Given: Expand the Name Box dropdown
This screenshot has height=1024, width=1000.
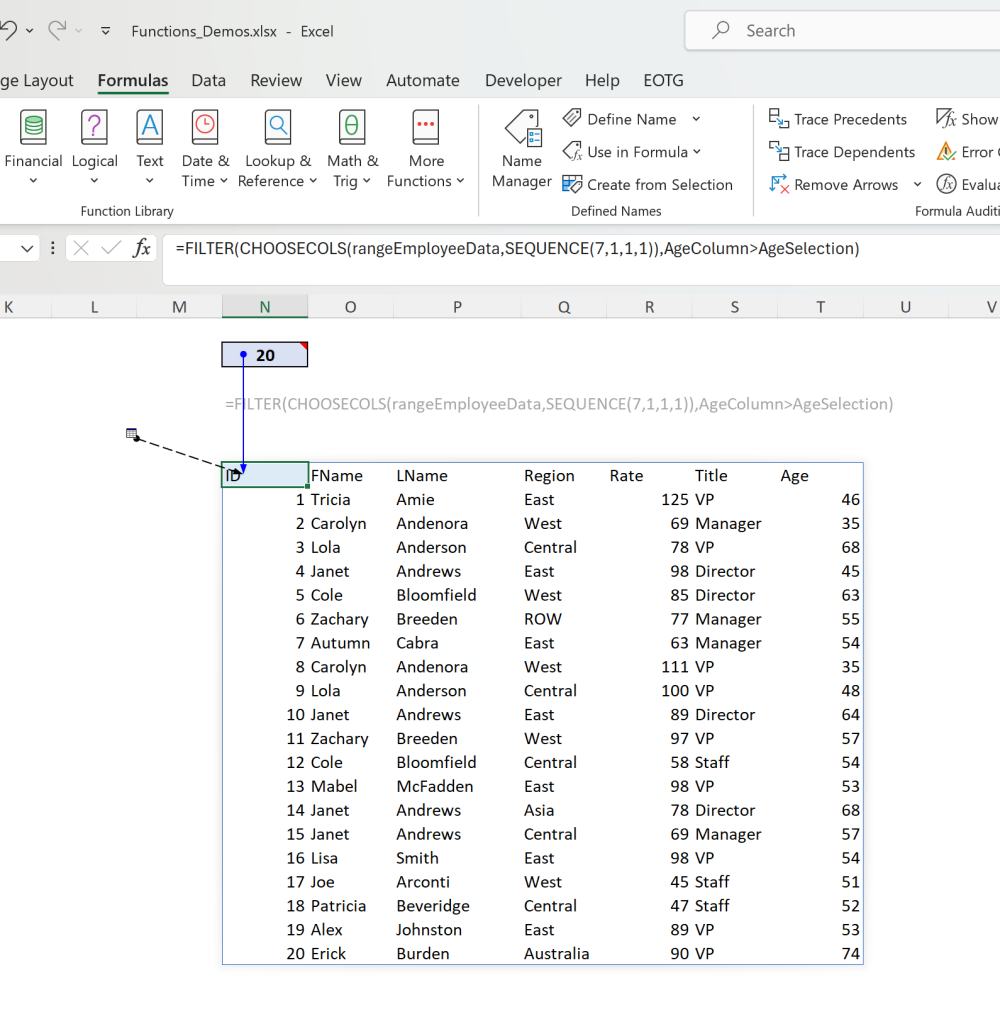Looking at the screenshot, I should pos(27,248).
